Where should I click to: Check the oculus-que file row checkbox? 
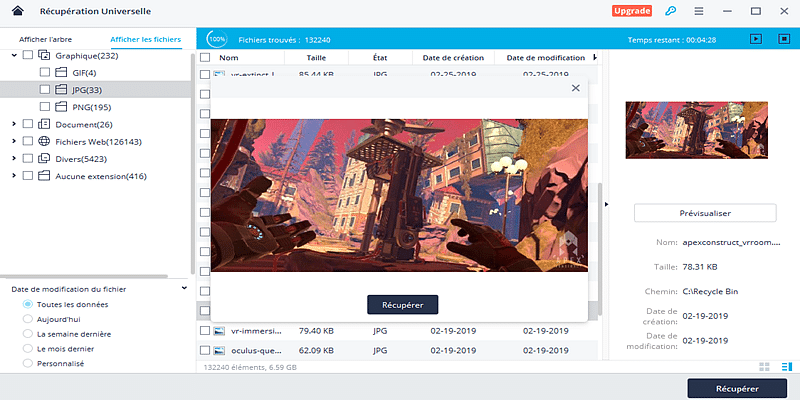[x=205, y=351]
